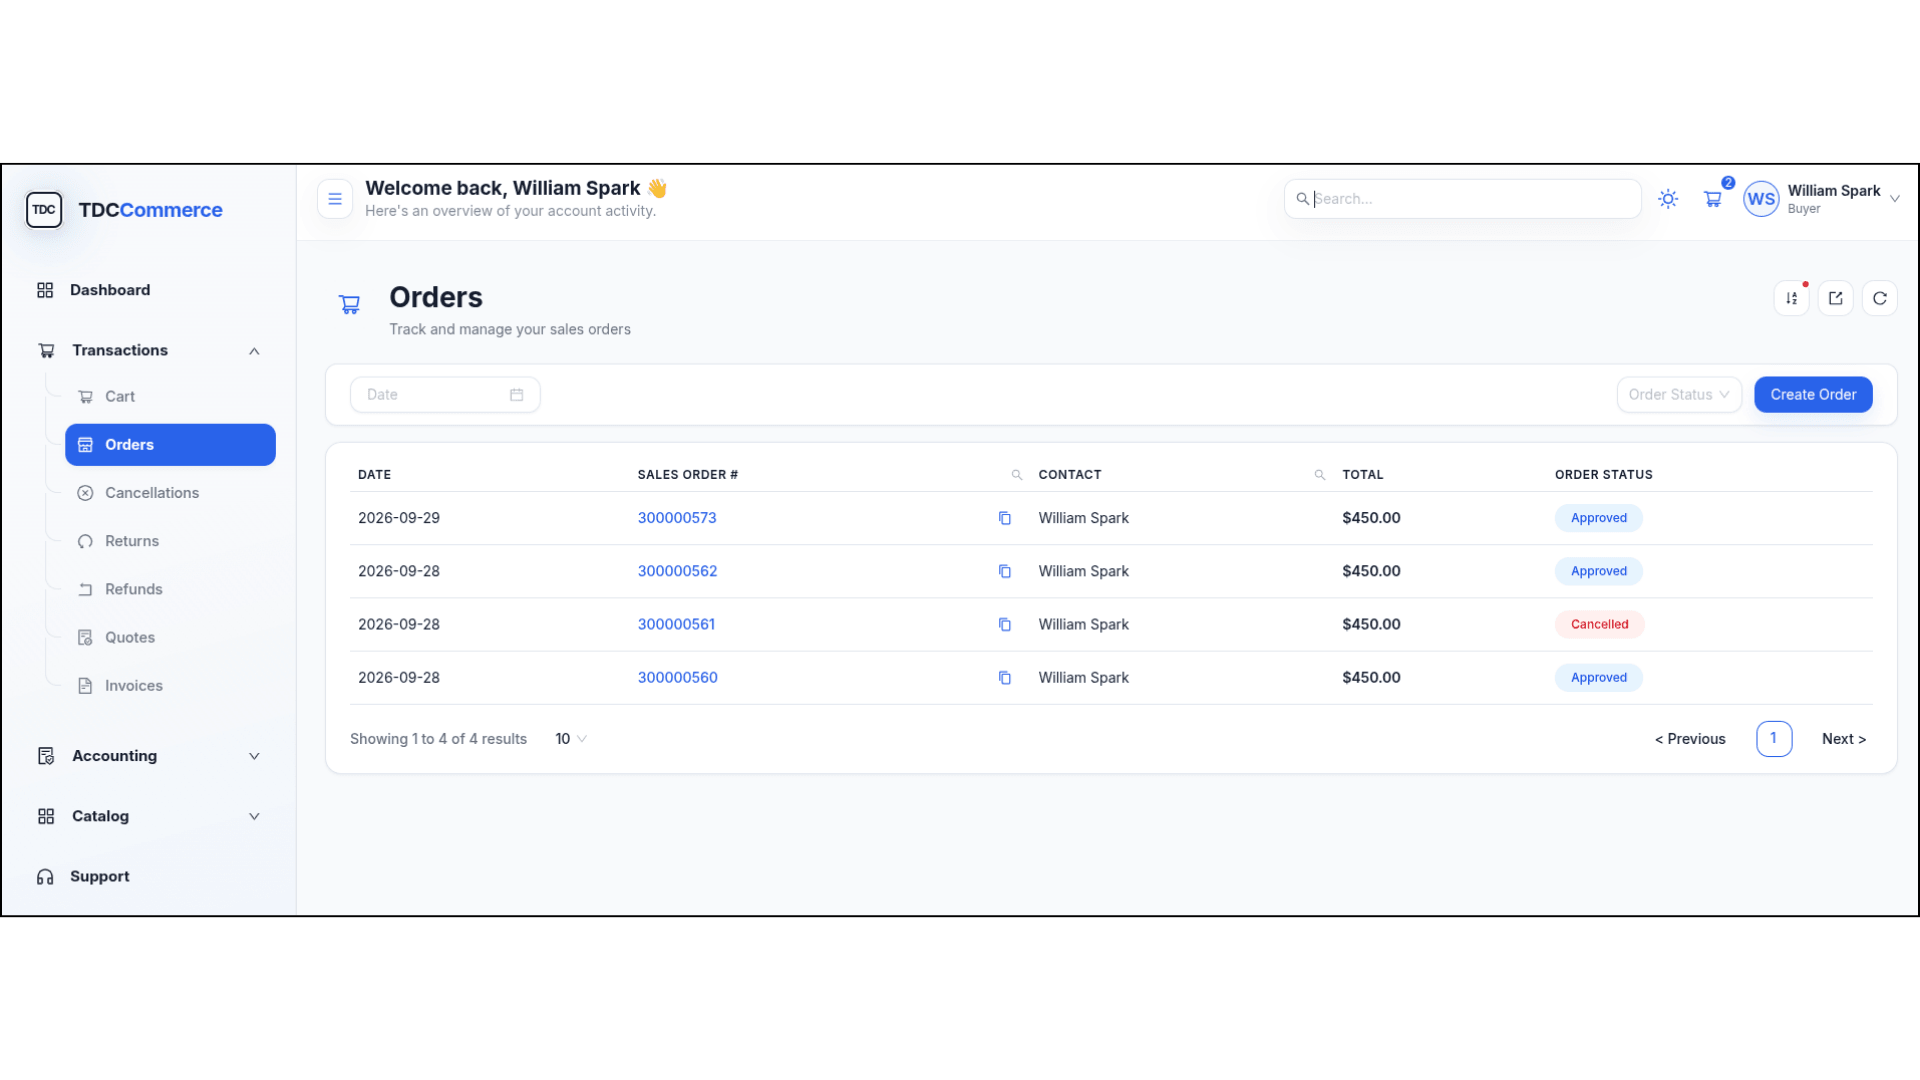Screen dimensions: 1920x1080
Task: Refresh the orders list
Action: pos(1880,298)
